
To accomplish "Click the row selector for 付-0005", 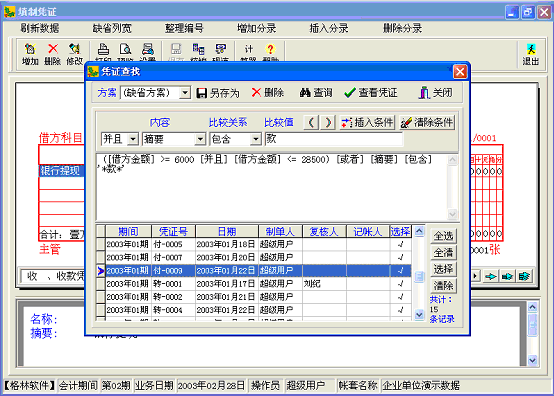I will [101, 244].
